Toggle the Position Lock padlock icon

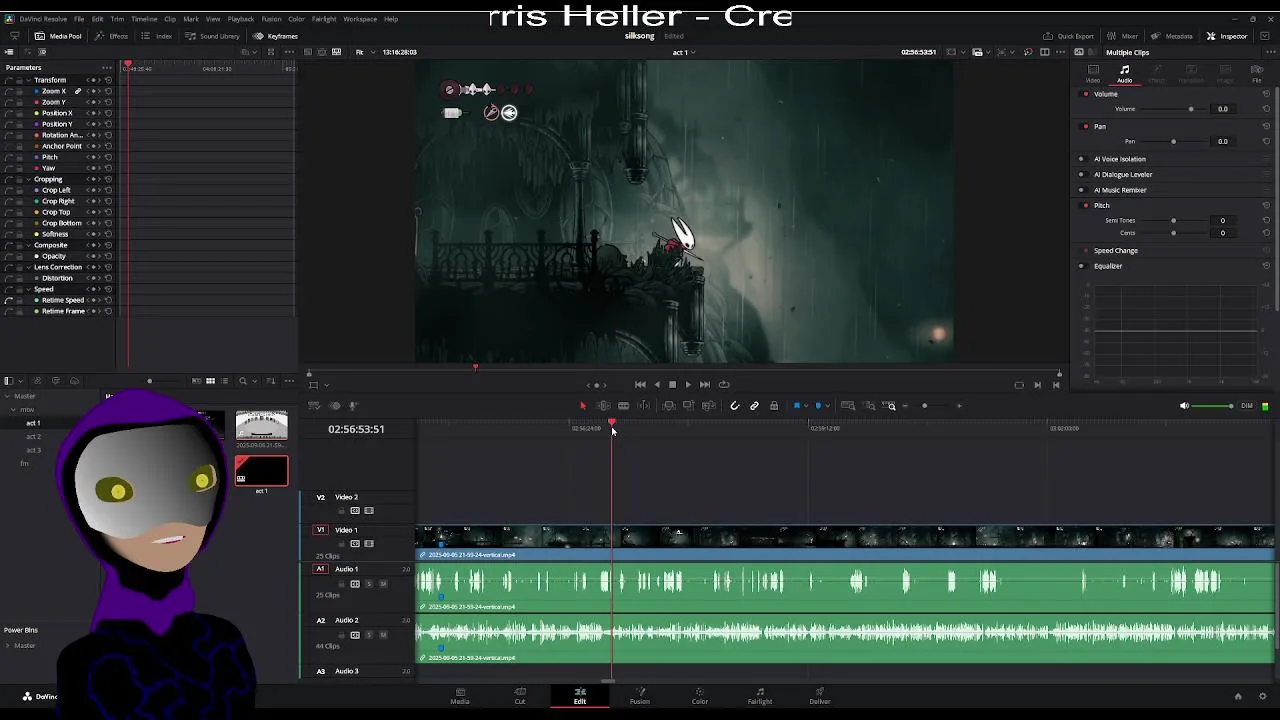click(x=774, y=406)
